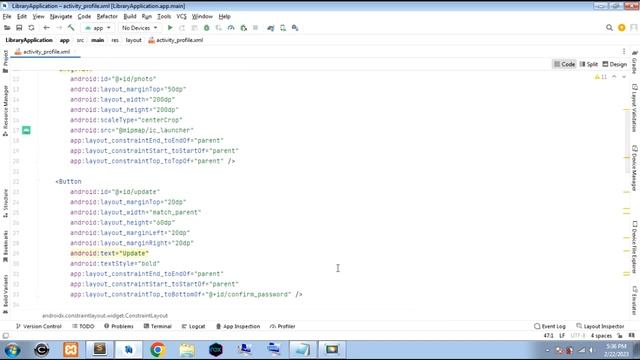Screen dimensions: 640x360
Task: Click the warnings indicator showing 11
Action: pyautogui.click(x=601, y=77)
